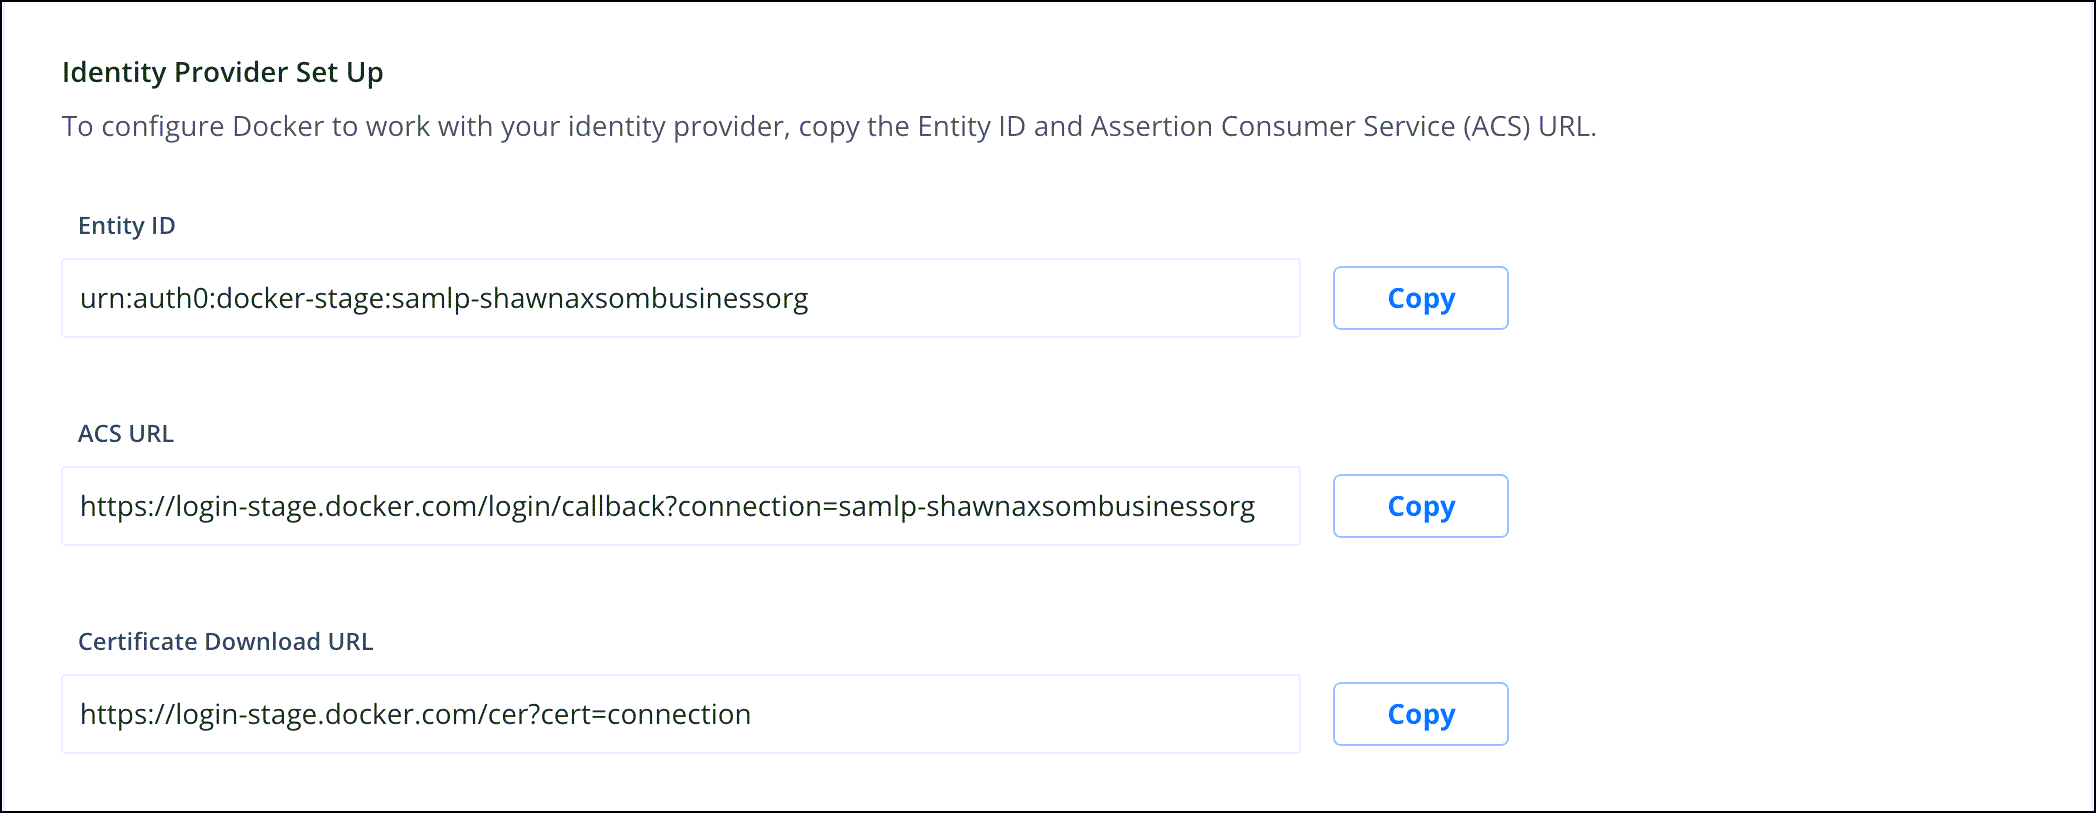Screen dimensions: 2096x813
Task: Click the Identity Provider Set Up heading
Action: point(222,73)
